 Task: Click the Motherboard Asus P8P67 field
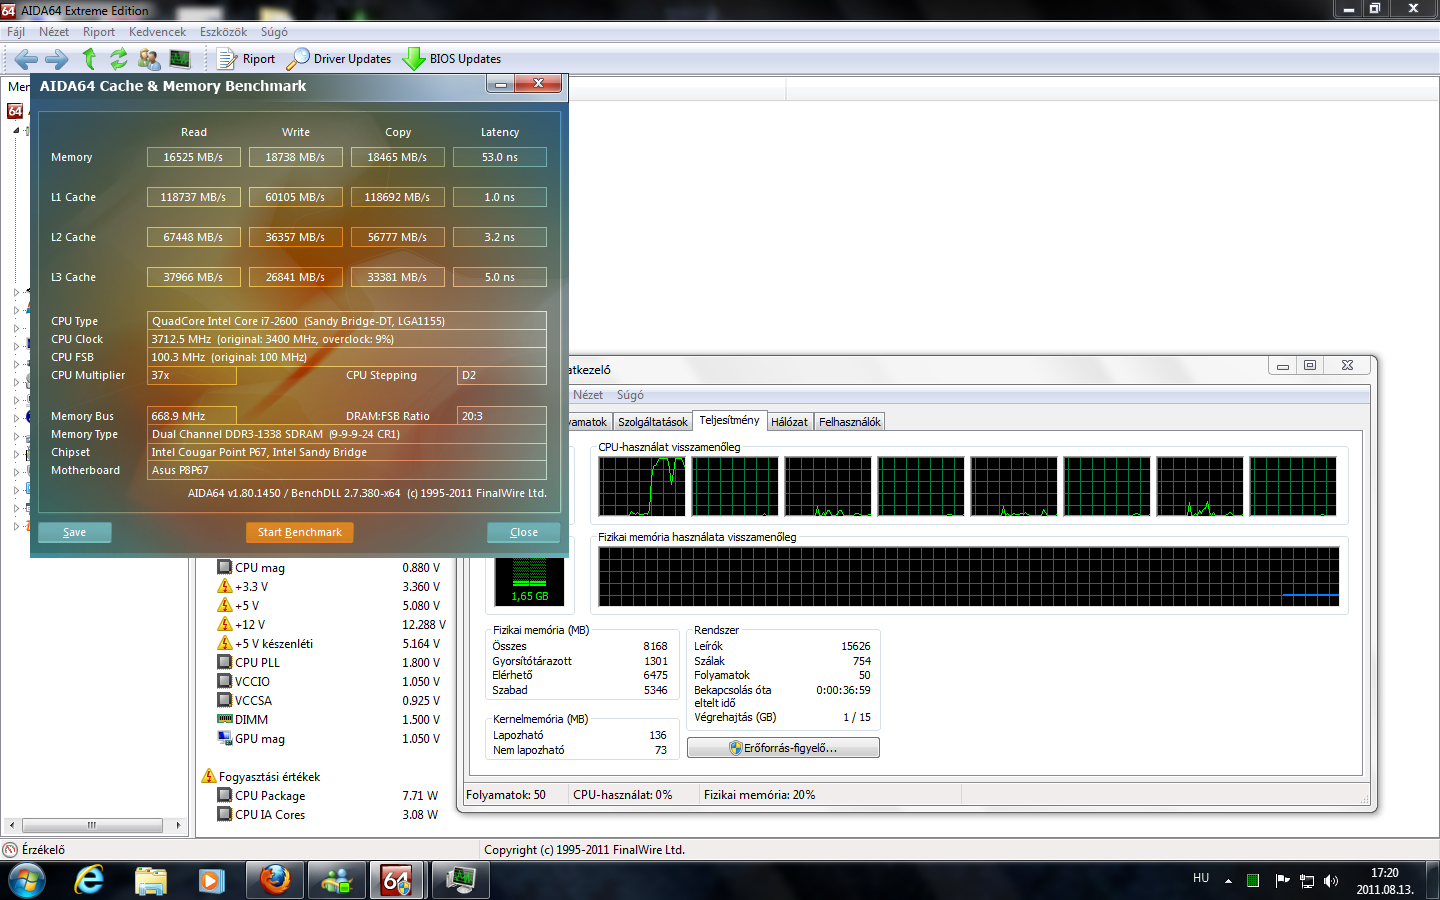[x=347, y=470]
